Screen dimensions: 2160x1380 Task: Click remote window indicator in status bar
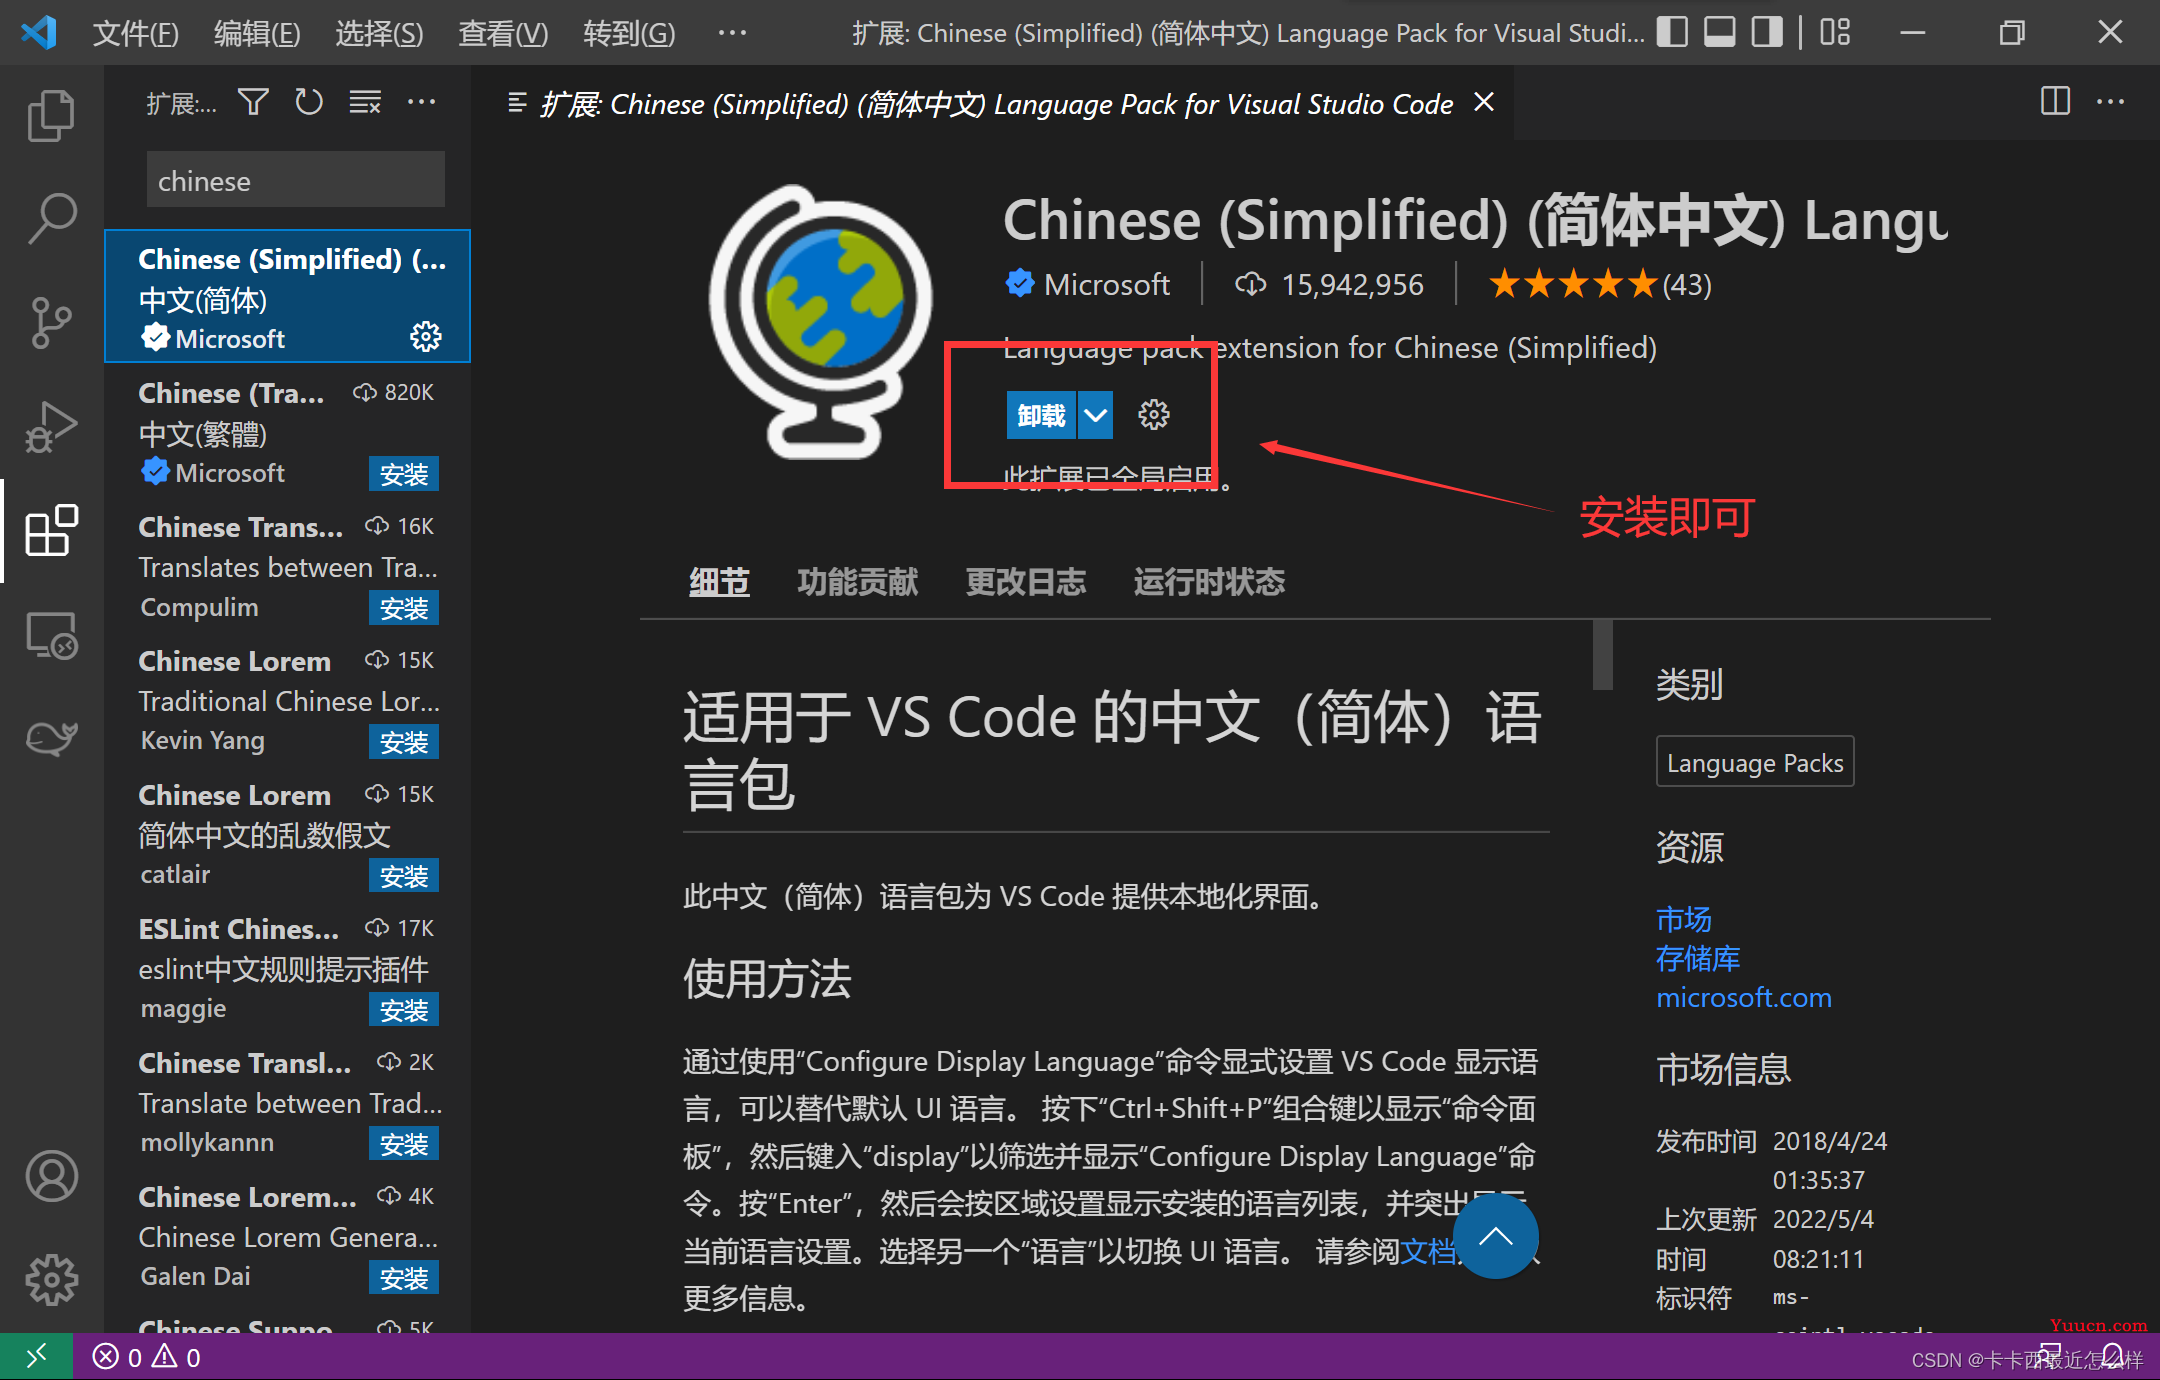pyautogui.click(x=36, y=1357)
